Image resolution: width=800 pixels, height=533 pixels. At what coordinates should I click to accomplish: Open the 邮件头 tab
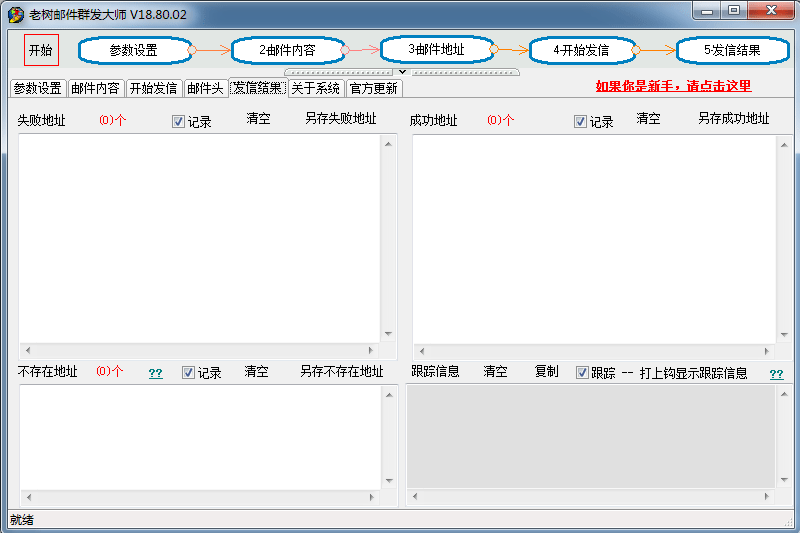pos(206,88)
